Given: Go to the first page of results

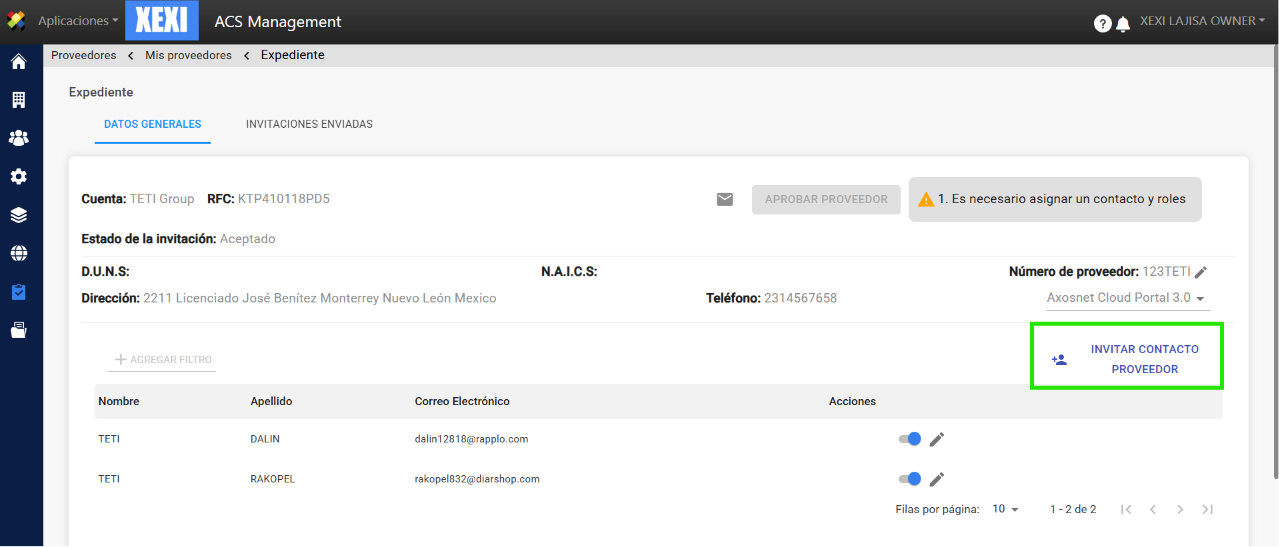Looking at the screenshot, I should [x=1126, y=509].
